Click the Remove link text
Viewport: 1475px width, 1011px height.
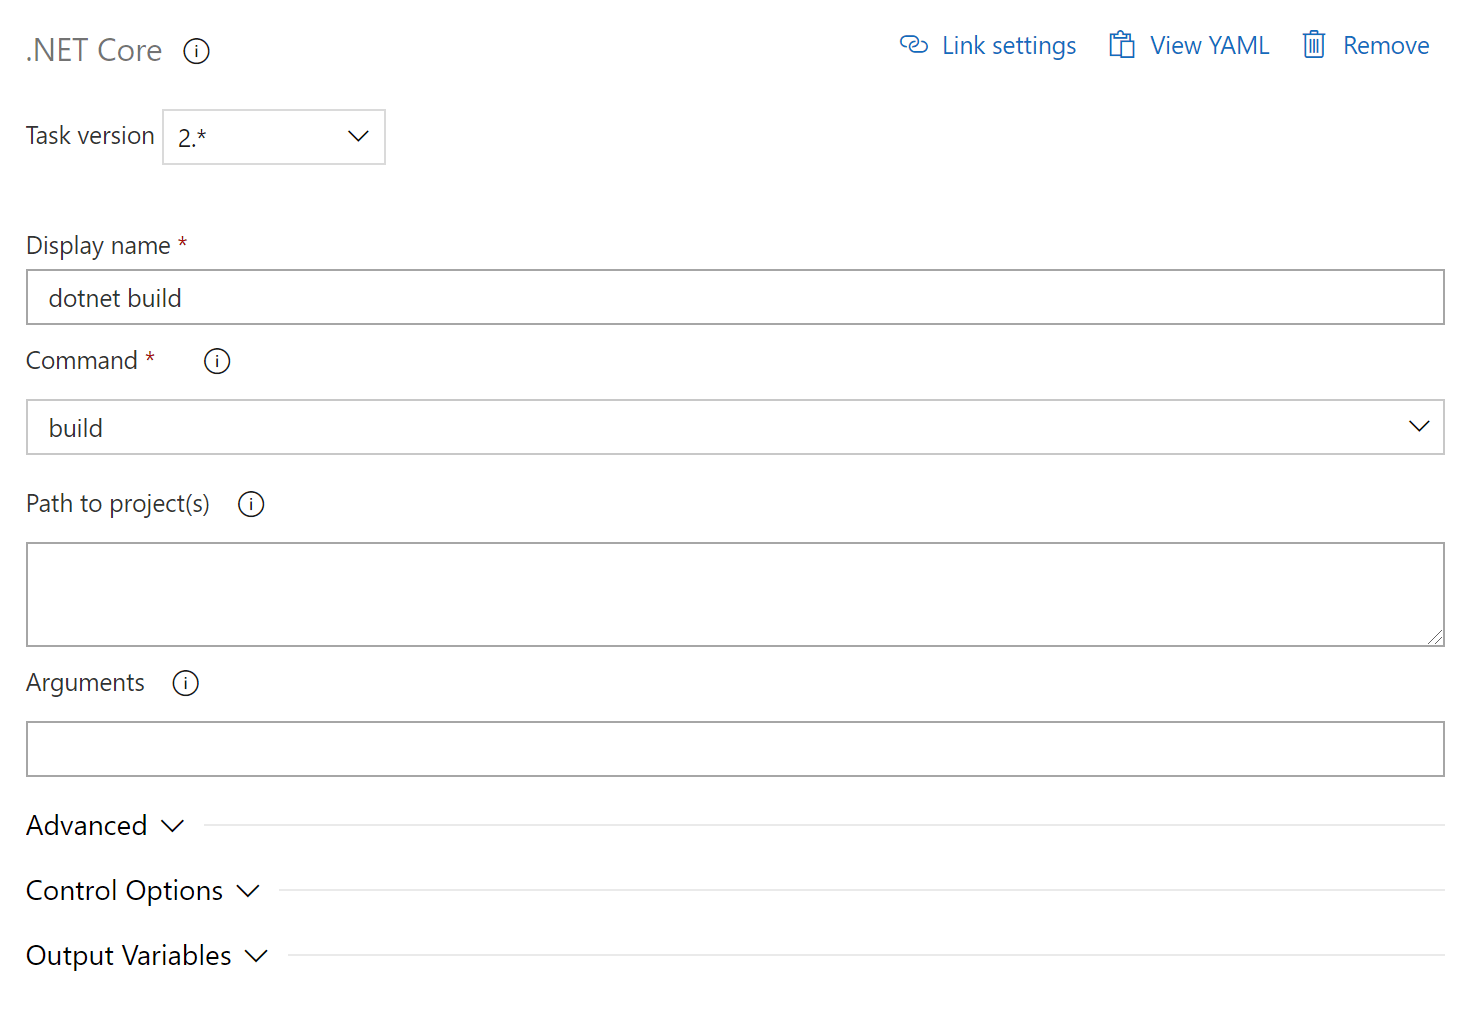1385,46
